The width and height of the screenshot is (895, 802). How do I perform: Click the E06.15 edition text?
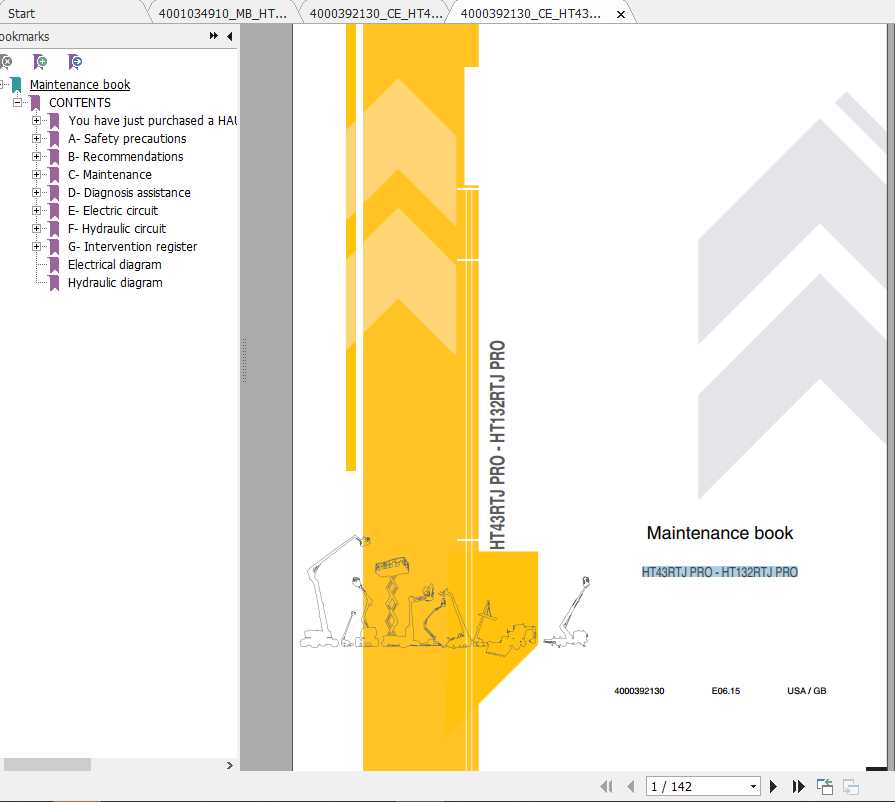click(x=725, y=691)
